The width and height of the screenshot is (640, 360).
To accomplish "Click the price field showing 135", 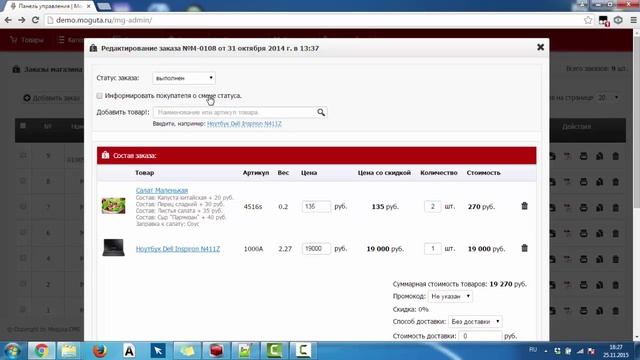I will (x=316, y=207).
